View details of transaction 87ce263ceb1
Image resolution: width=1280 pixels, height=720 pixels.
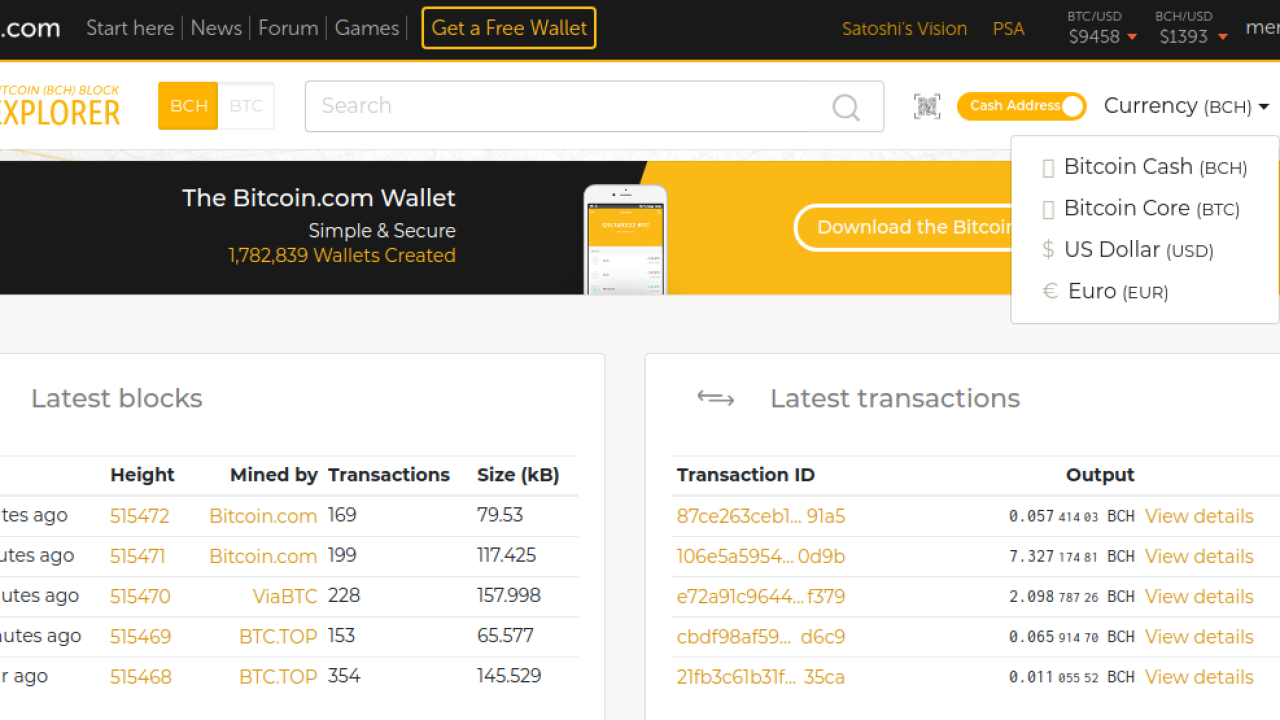click(1199, 516)
